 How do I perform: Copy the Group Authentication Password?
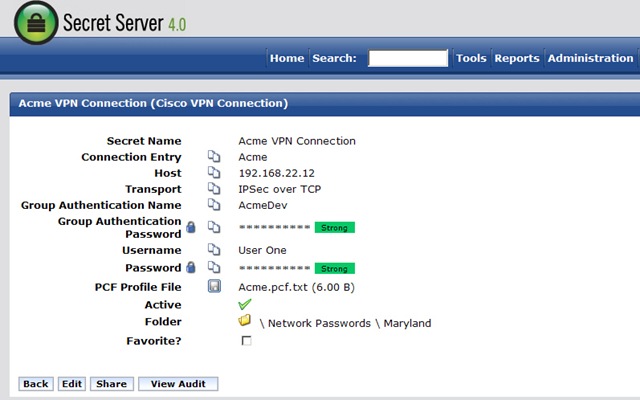pos(214,227)
